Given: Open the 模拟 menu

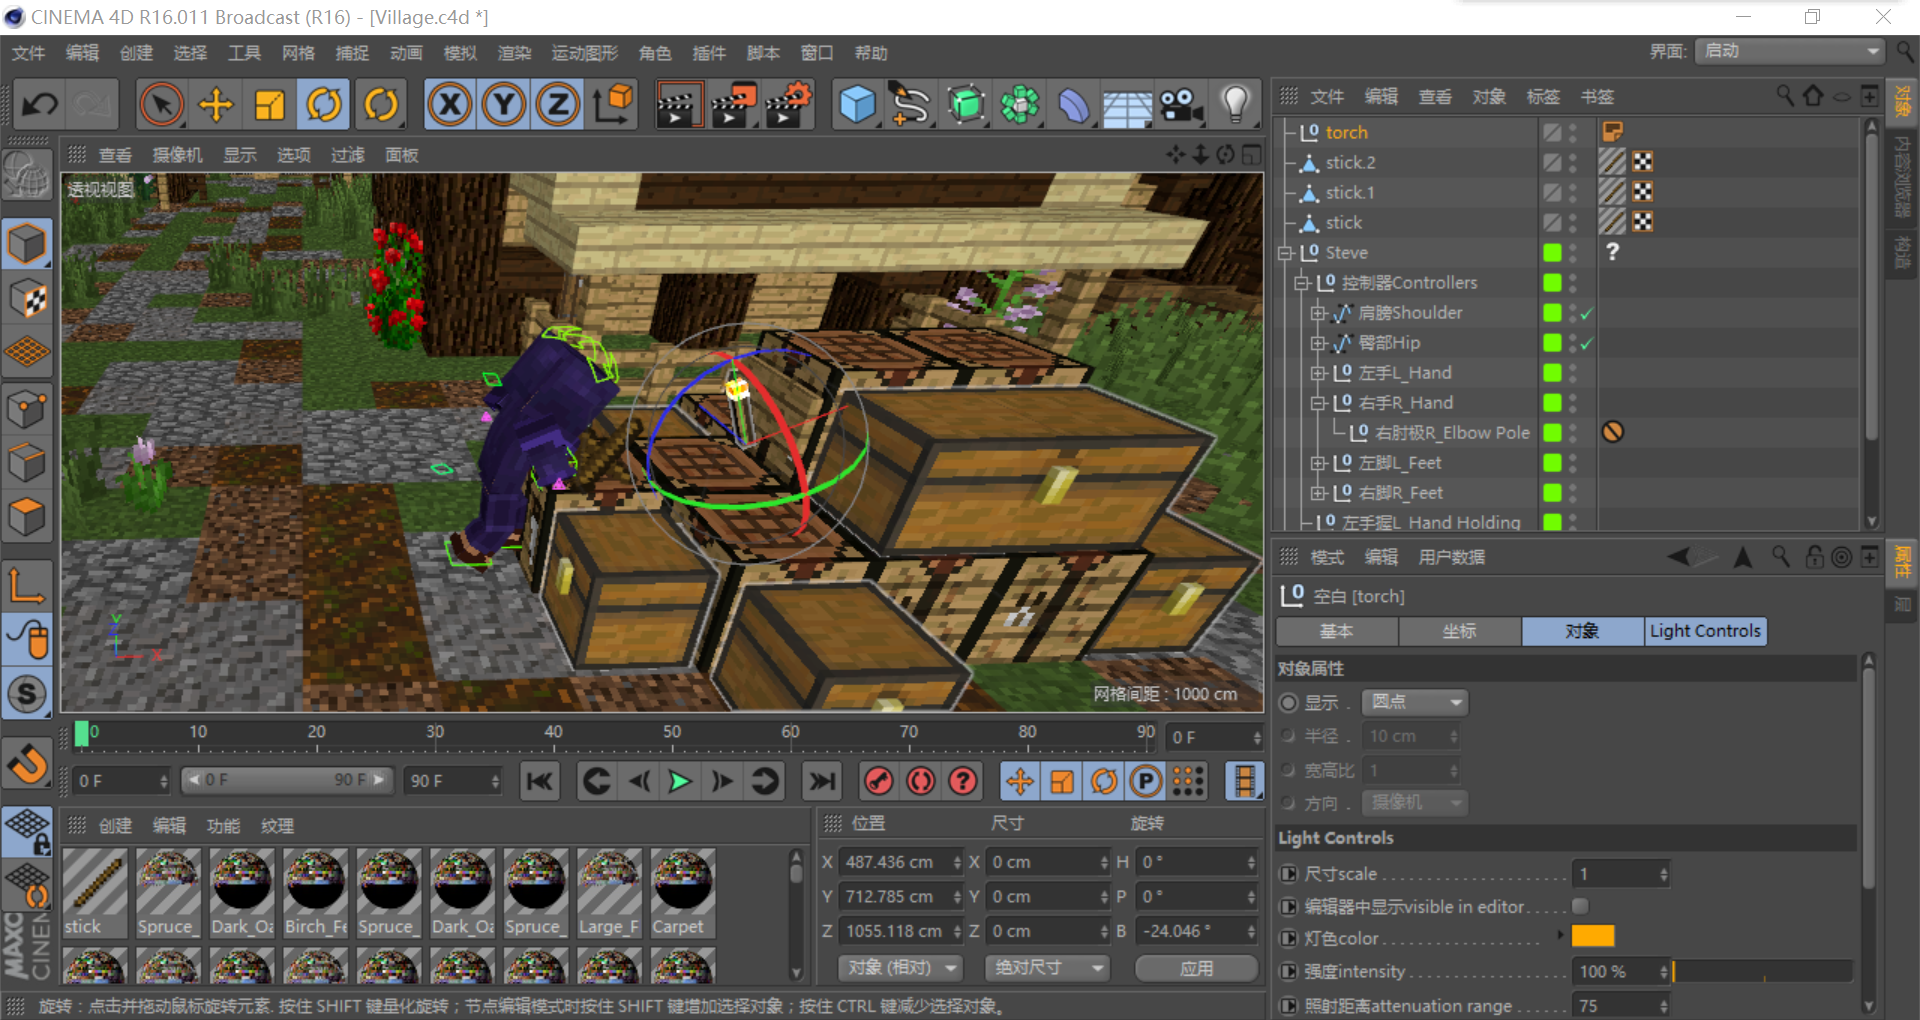Looking at the screenshot, I should point(460,53).
